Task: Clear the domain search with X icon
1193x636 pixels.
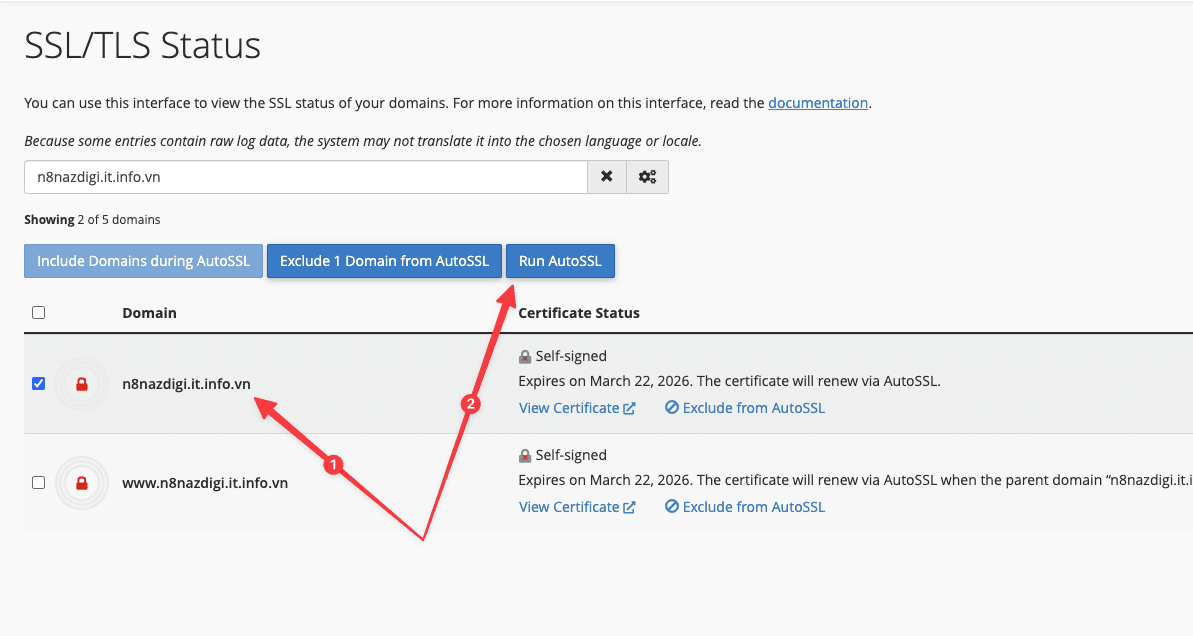Action: (x=606, y=177)
